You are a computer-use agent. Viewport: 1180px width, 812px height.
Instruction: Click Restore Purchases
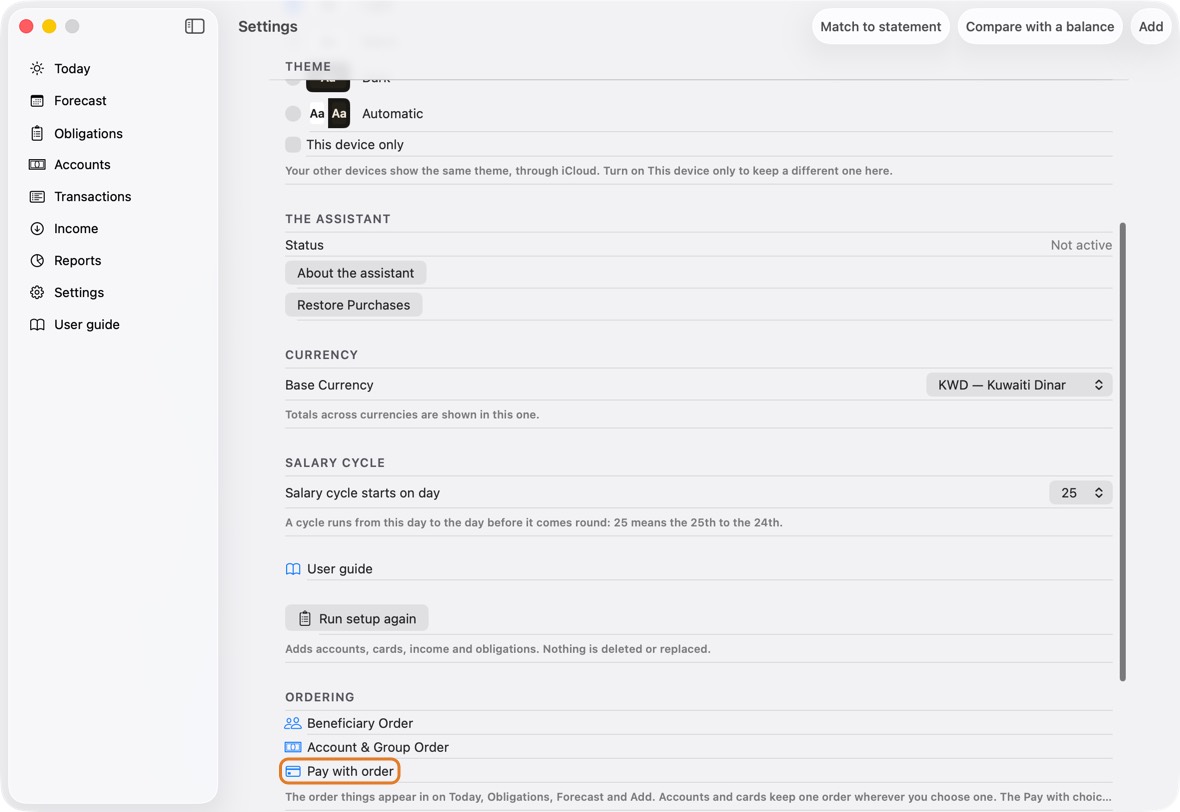pos(354,305)
